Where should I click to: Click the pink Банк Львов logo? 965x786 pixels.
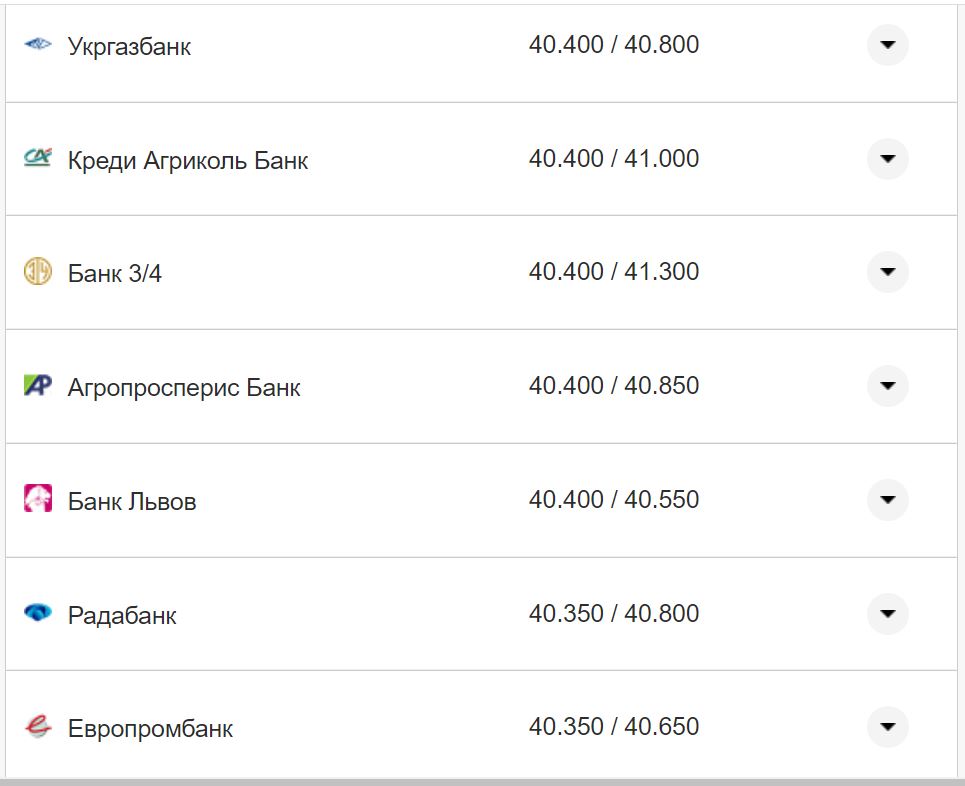37,499
